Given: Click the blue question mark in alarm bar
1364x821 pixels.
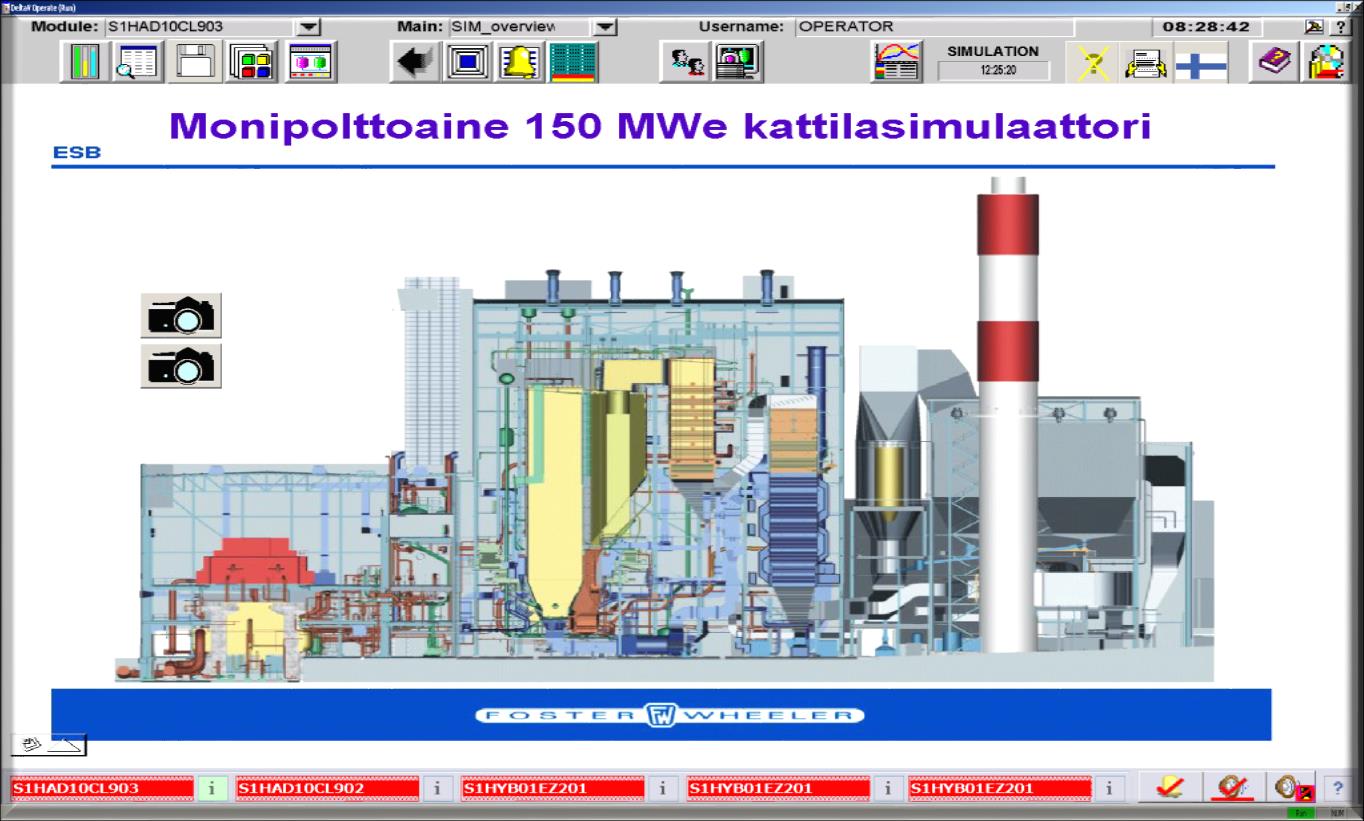Looking at the screenshot, I should coord(1338,788).
